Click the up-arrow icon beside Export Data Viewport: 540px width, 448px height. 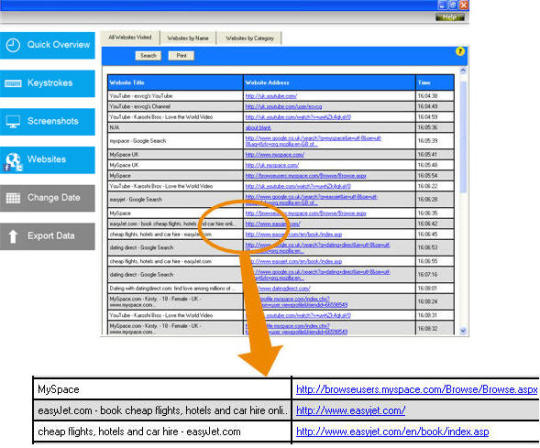click(x=13, y=236)
